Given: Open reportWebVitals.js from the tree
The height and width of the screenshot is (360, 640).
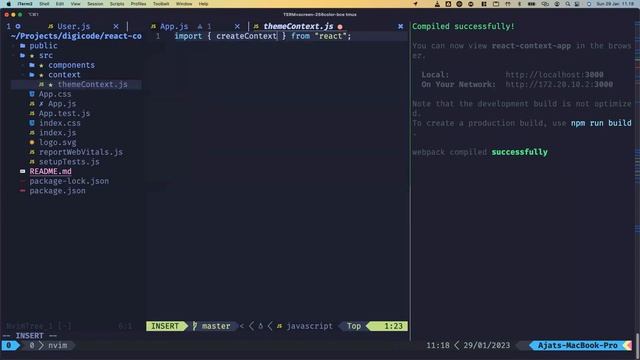Looking at the screenshot, I should click(x=81, y=152).
